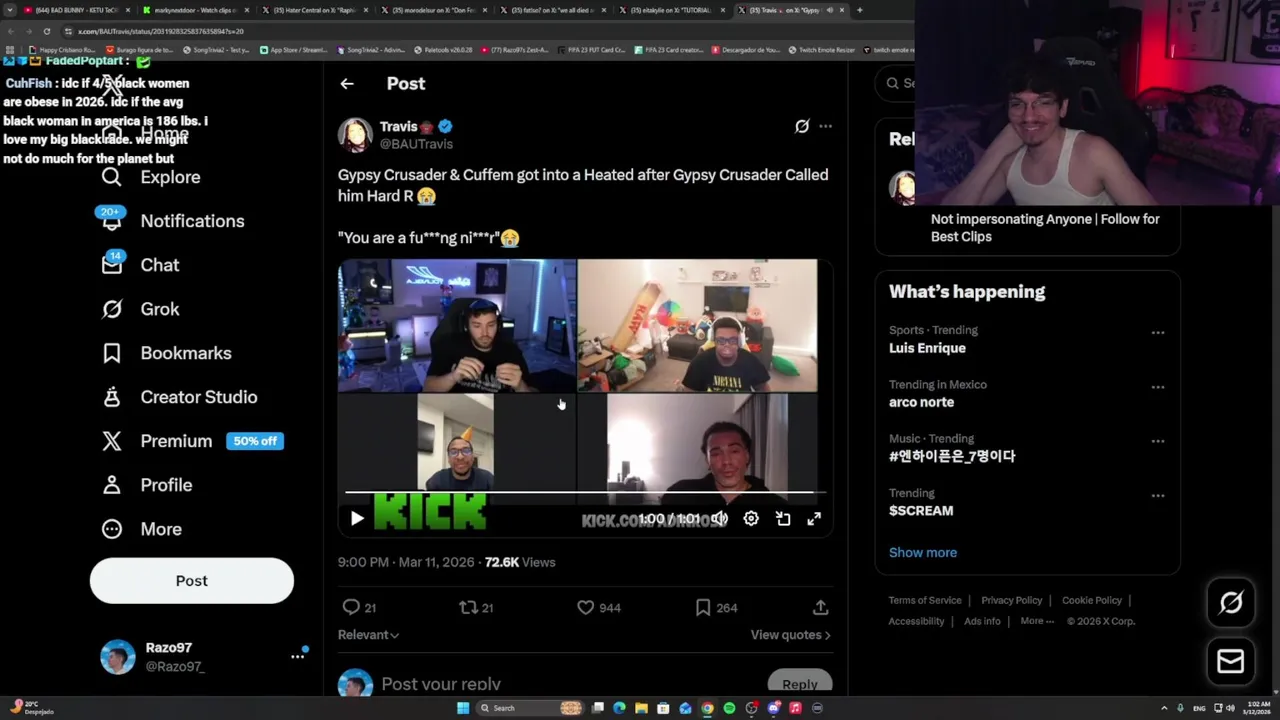The height and width of the screenshot is (720, 1280).
Task: Click the Chat envelope icon
Action: point(111,265)
